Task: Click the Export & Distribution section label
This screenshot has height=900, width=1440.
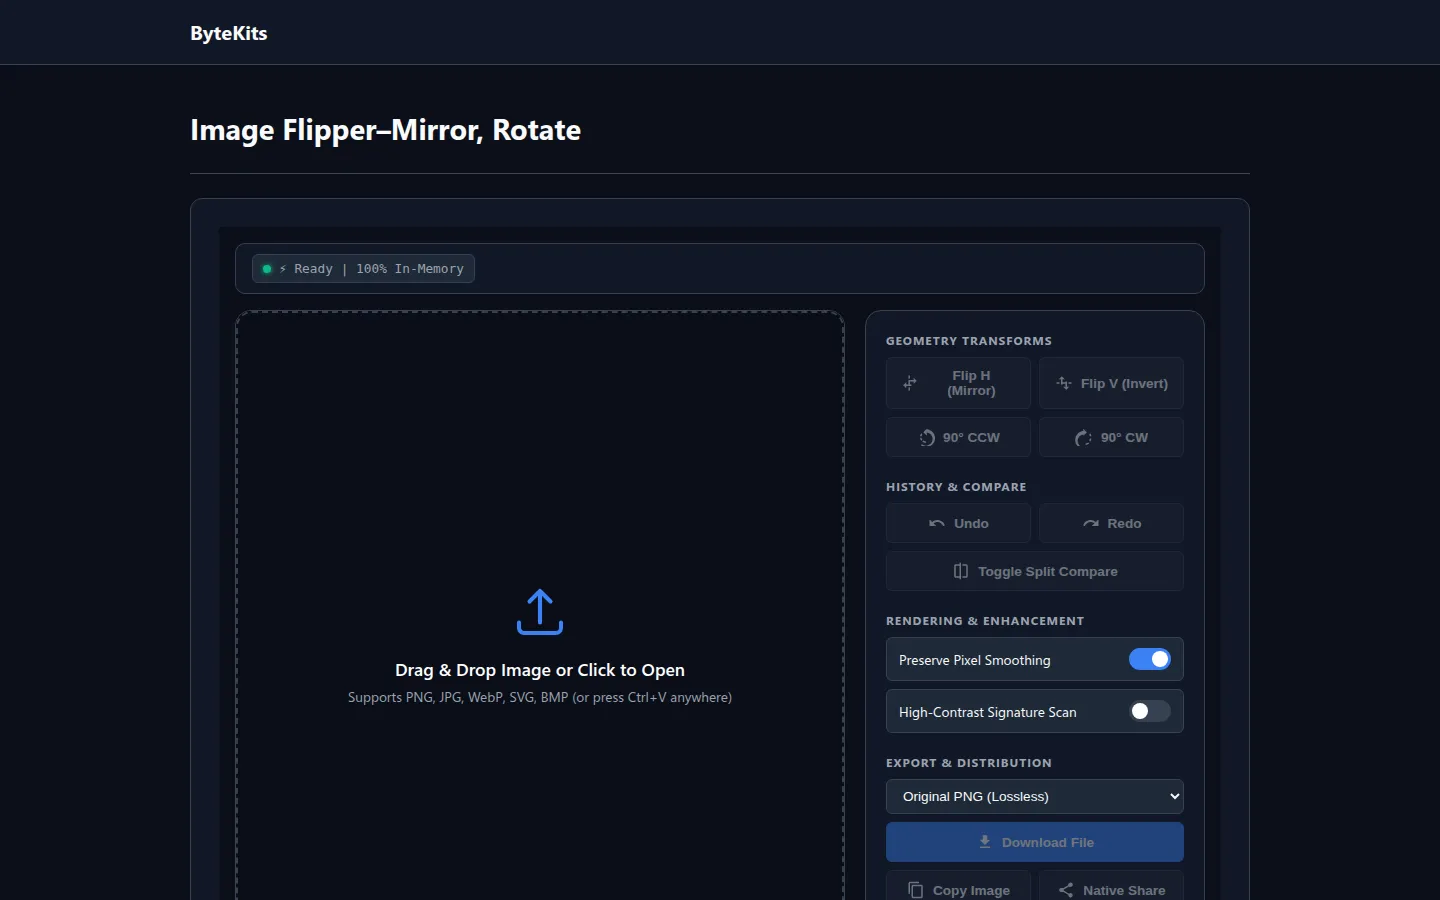Action: [x=969, y=763]
